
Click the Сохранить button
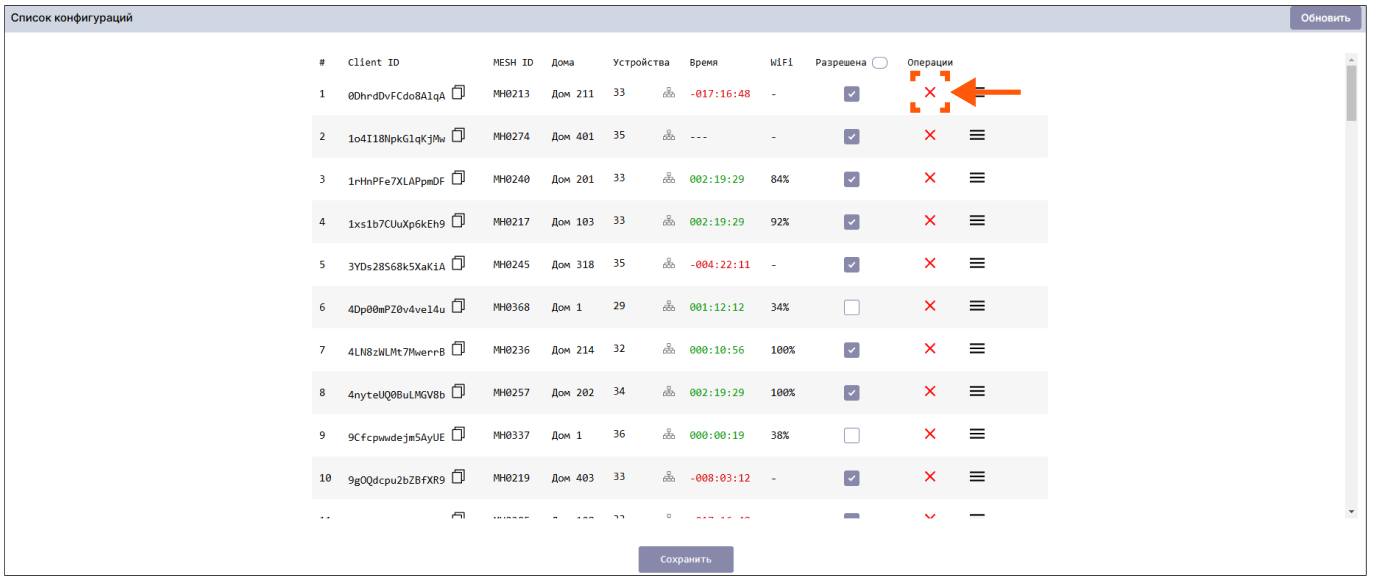tap(686, 559)
